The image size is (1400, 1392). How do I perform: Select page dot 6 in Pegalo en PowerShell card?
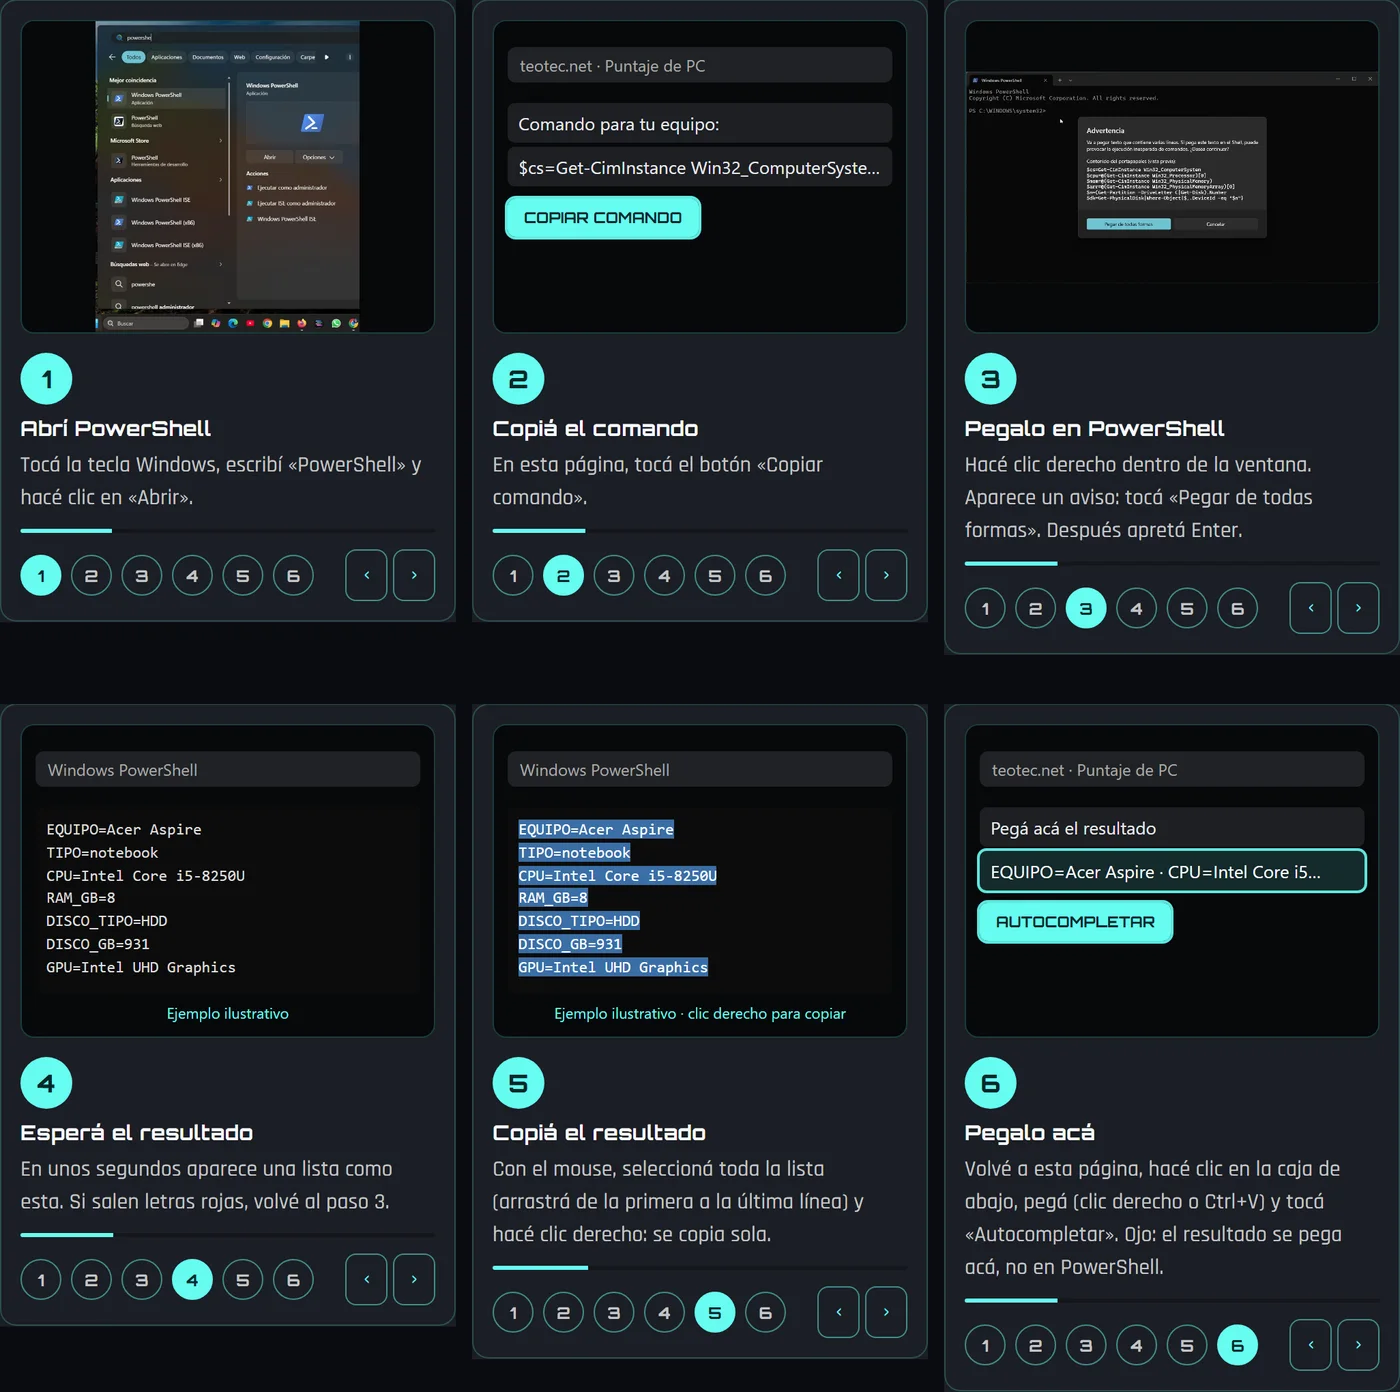tap(1237, 609)
